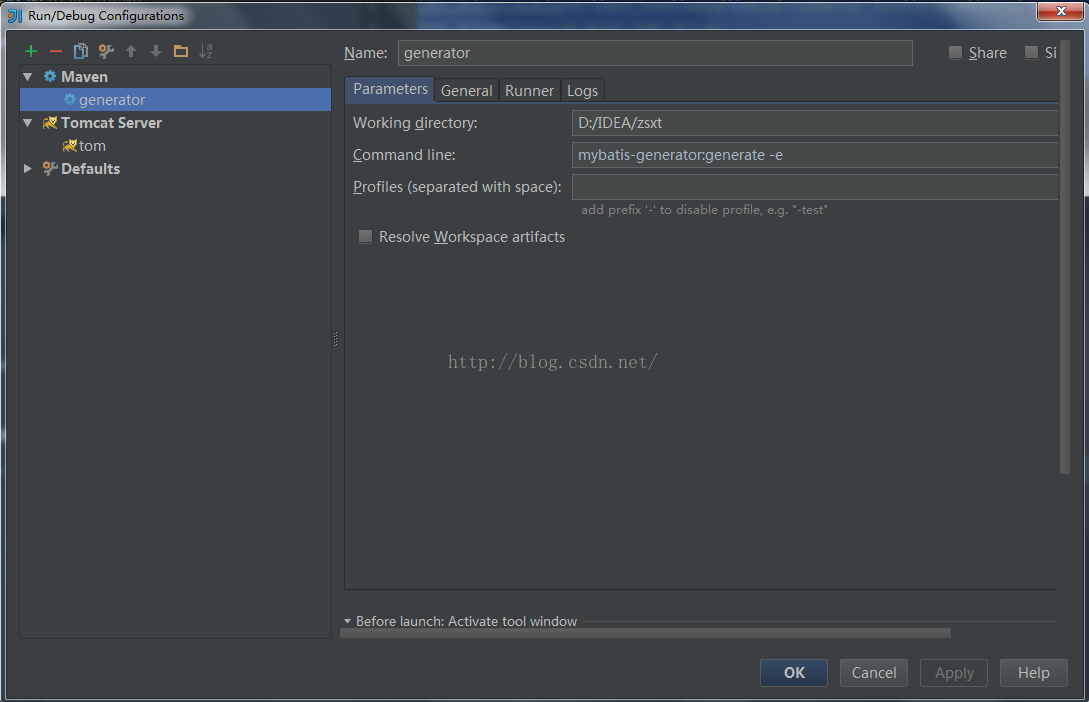Click the Sort Configurations alphabetically icon

(206, 51)
